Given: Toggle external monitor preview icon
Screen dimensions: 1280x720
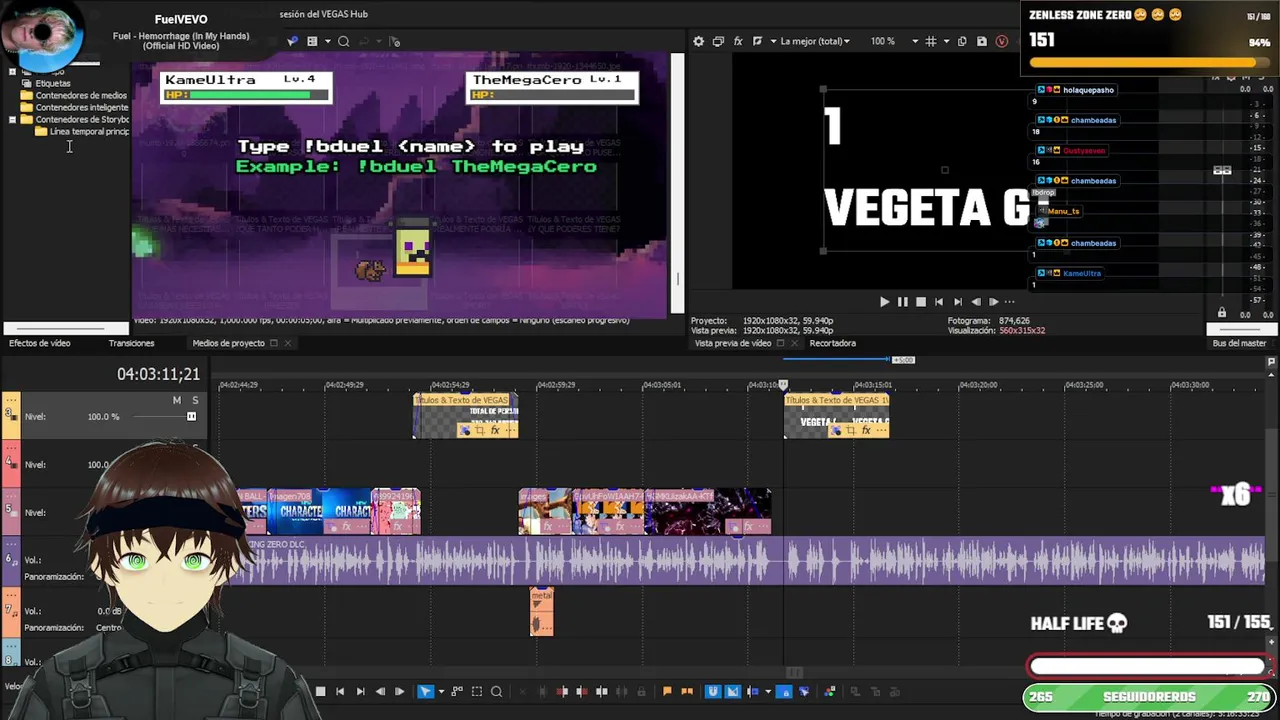Looking at the screenshot, I should [718, 41].
